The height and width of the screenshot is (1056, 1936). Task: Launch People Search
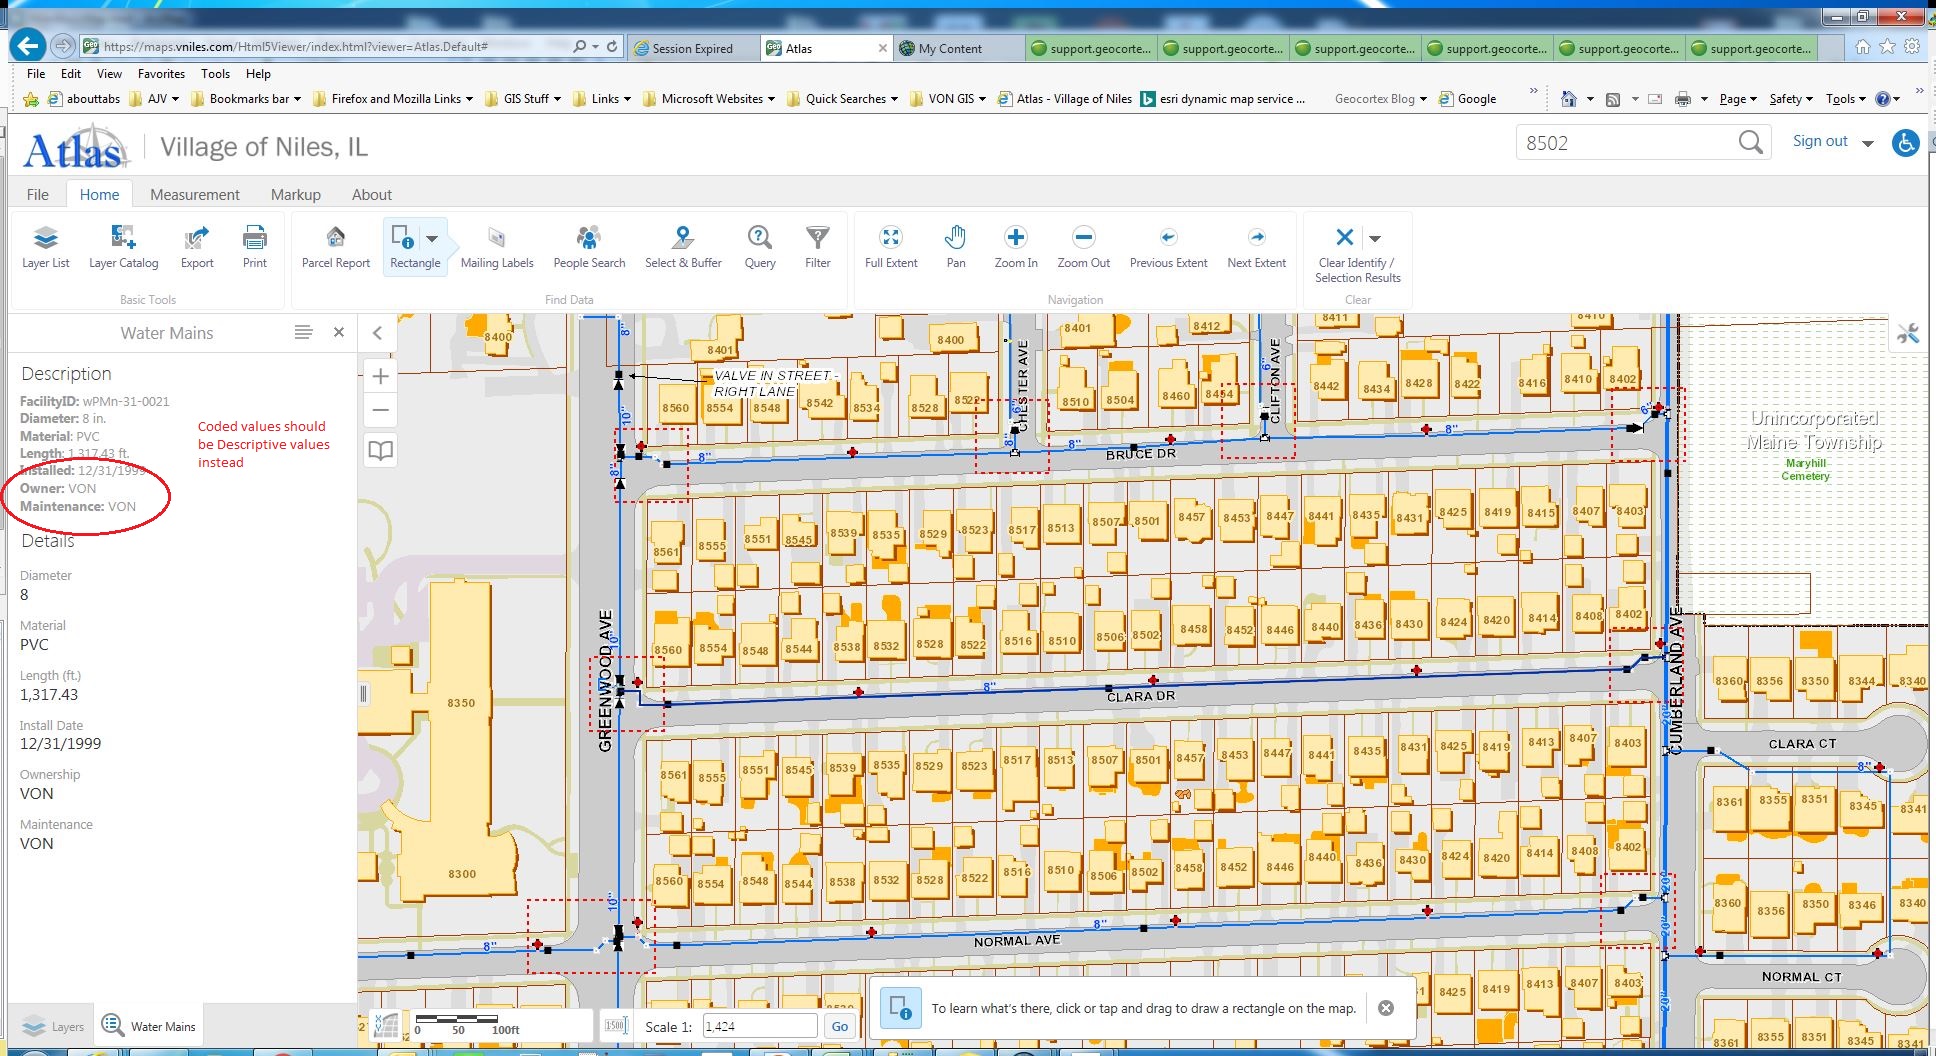click(589, 247)
